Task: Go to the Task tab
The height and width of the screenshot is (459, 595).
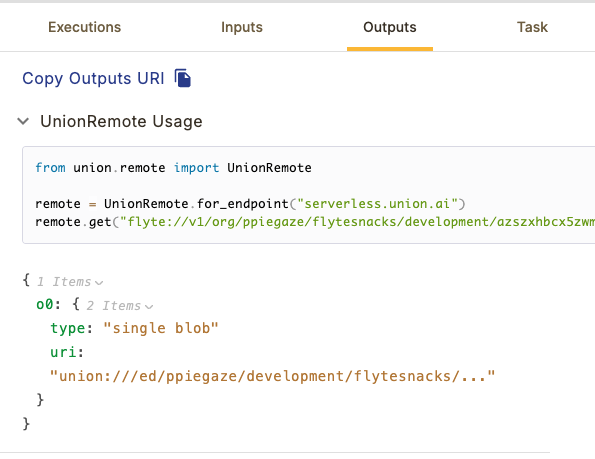Action: click(532, 27)
